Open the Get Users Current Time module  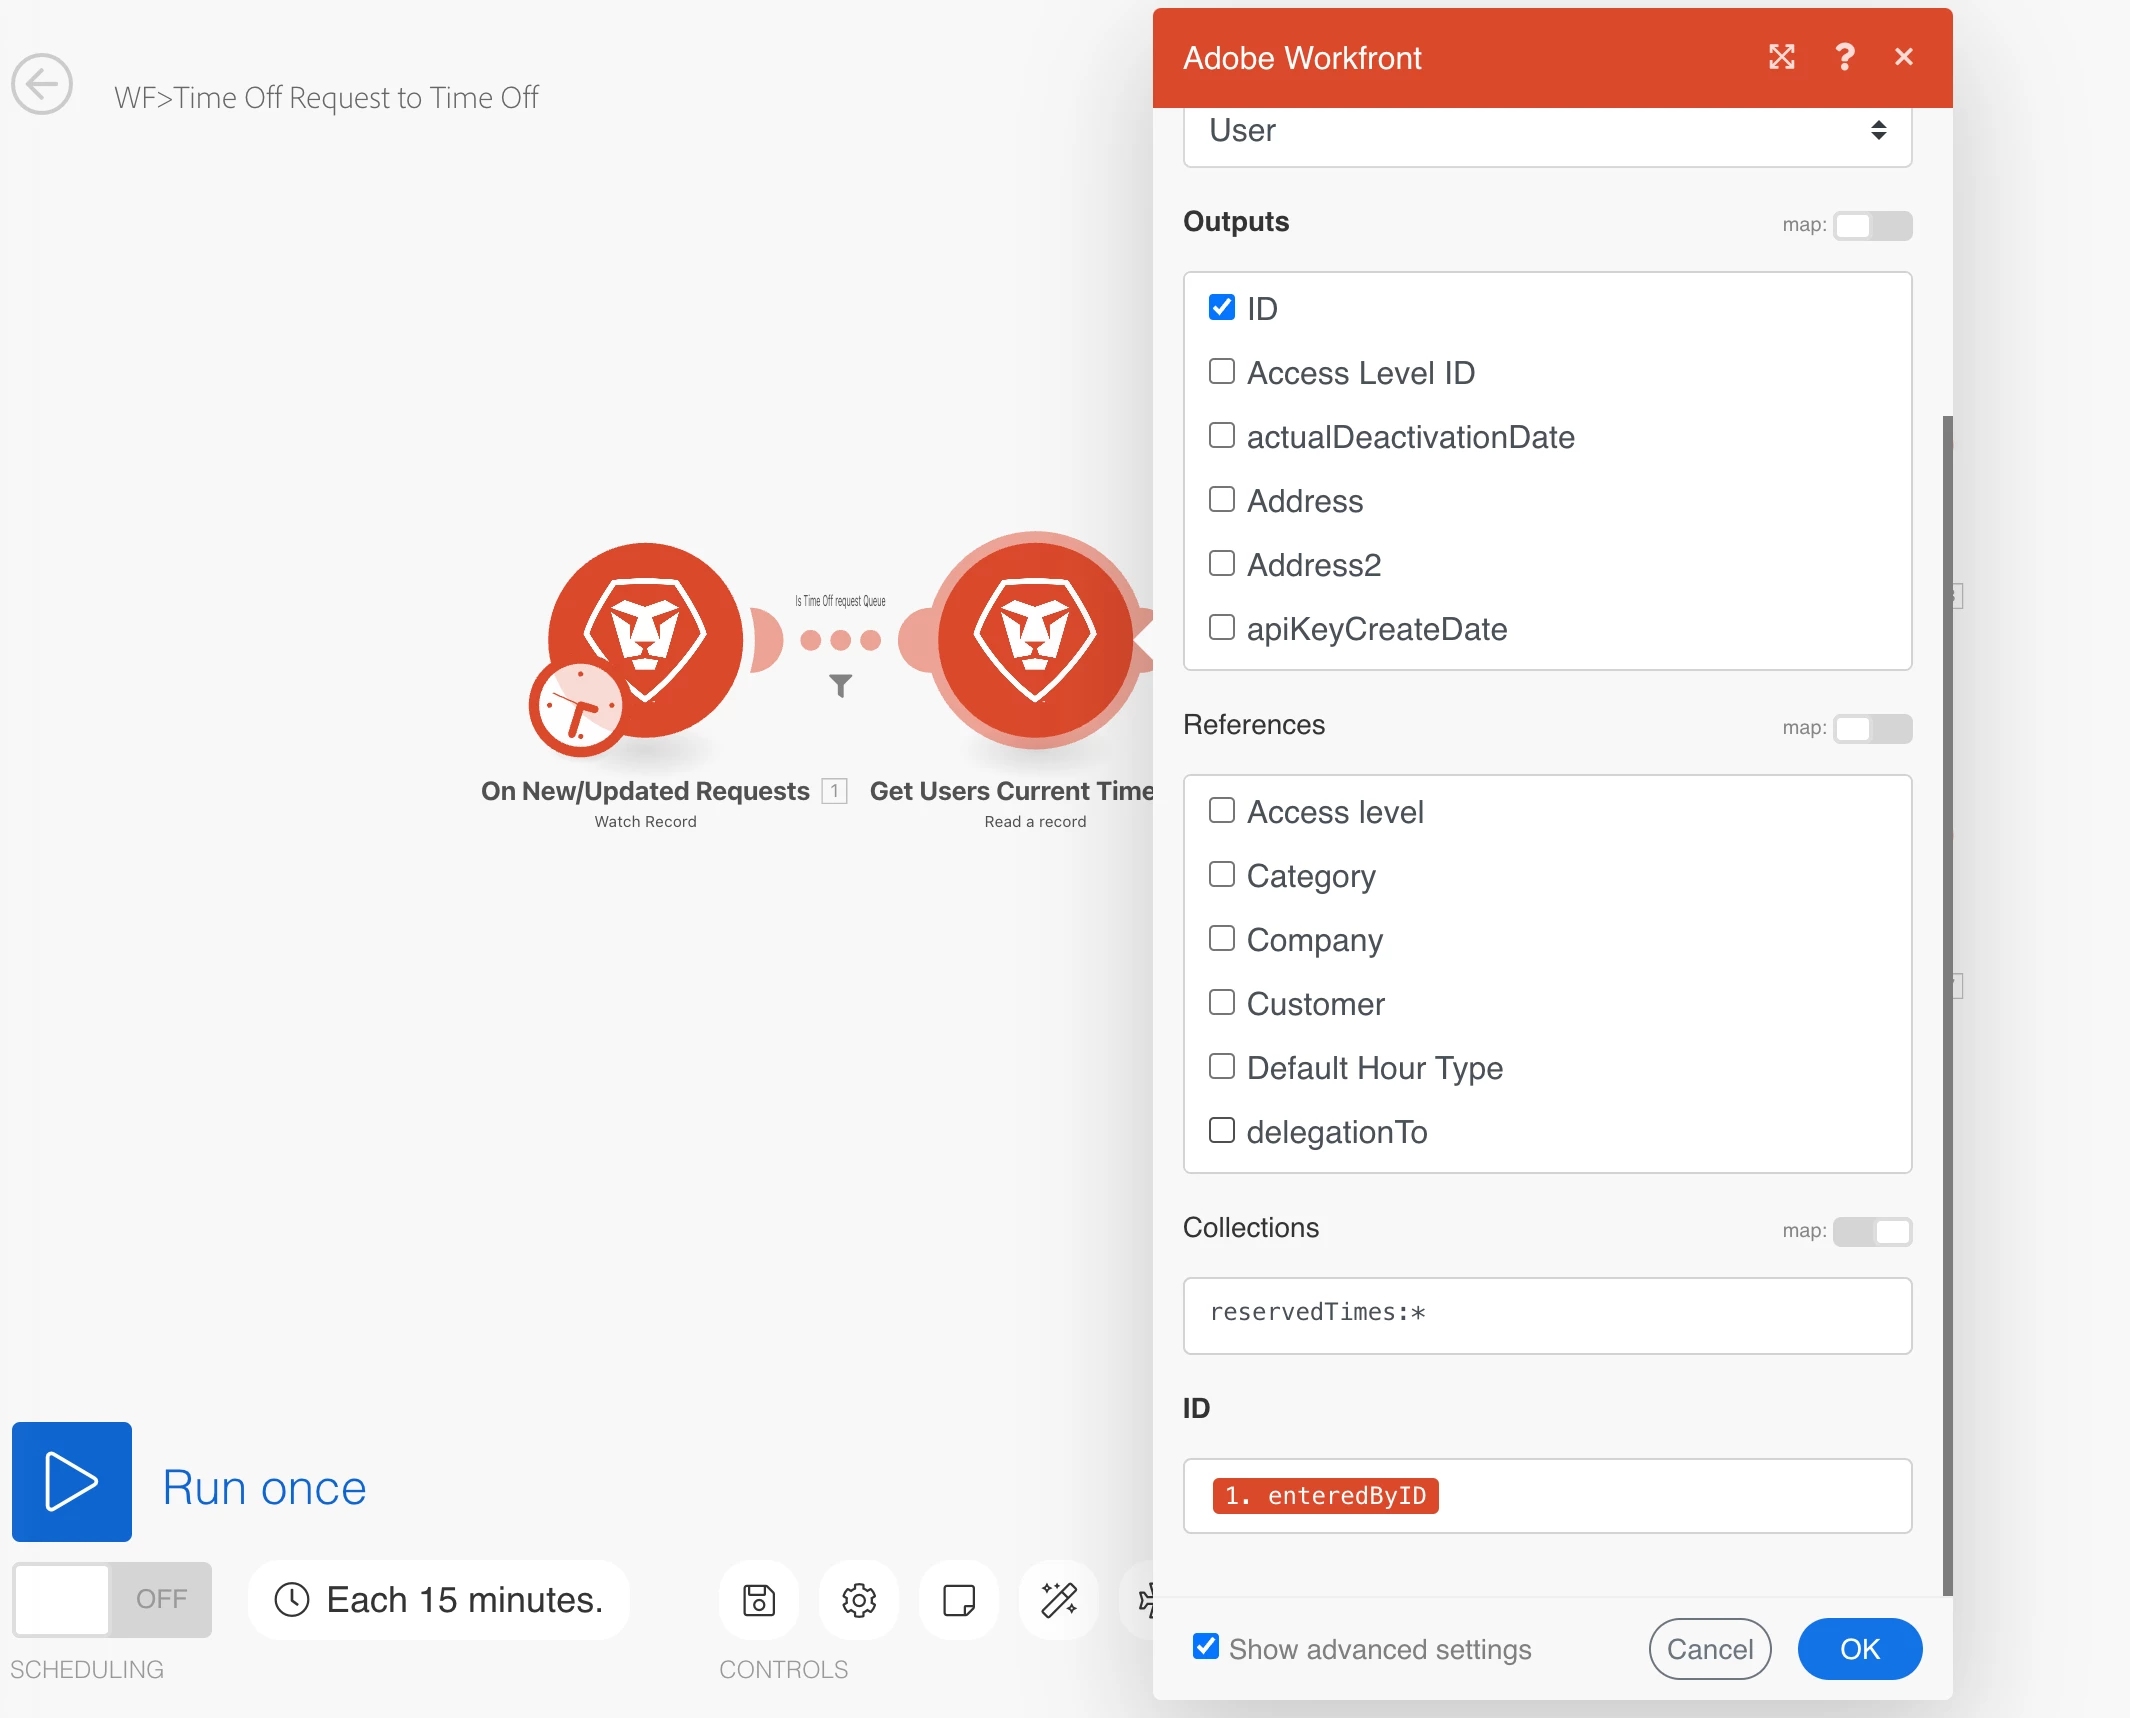point(1035,639)
